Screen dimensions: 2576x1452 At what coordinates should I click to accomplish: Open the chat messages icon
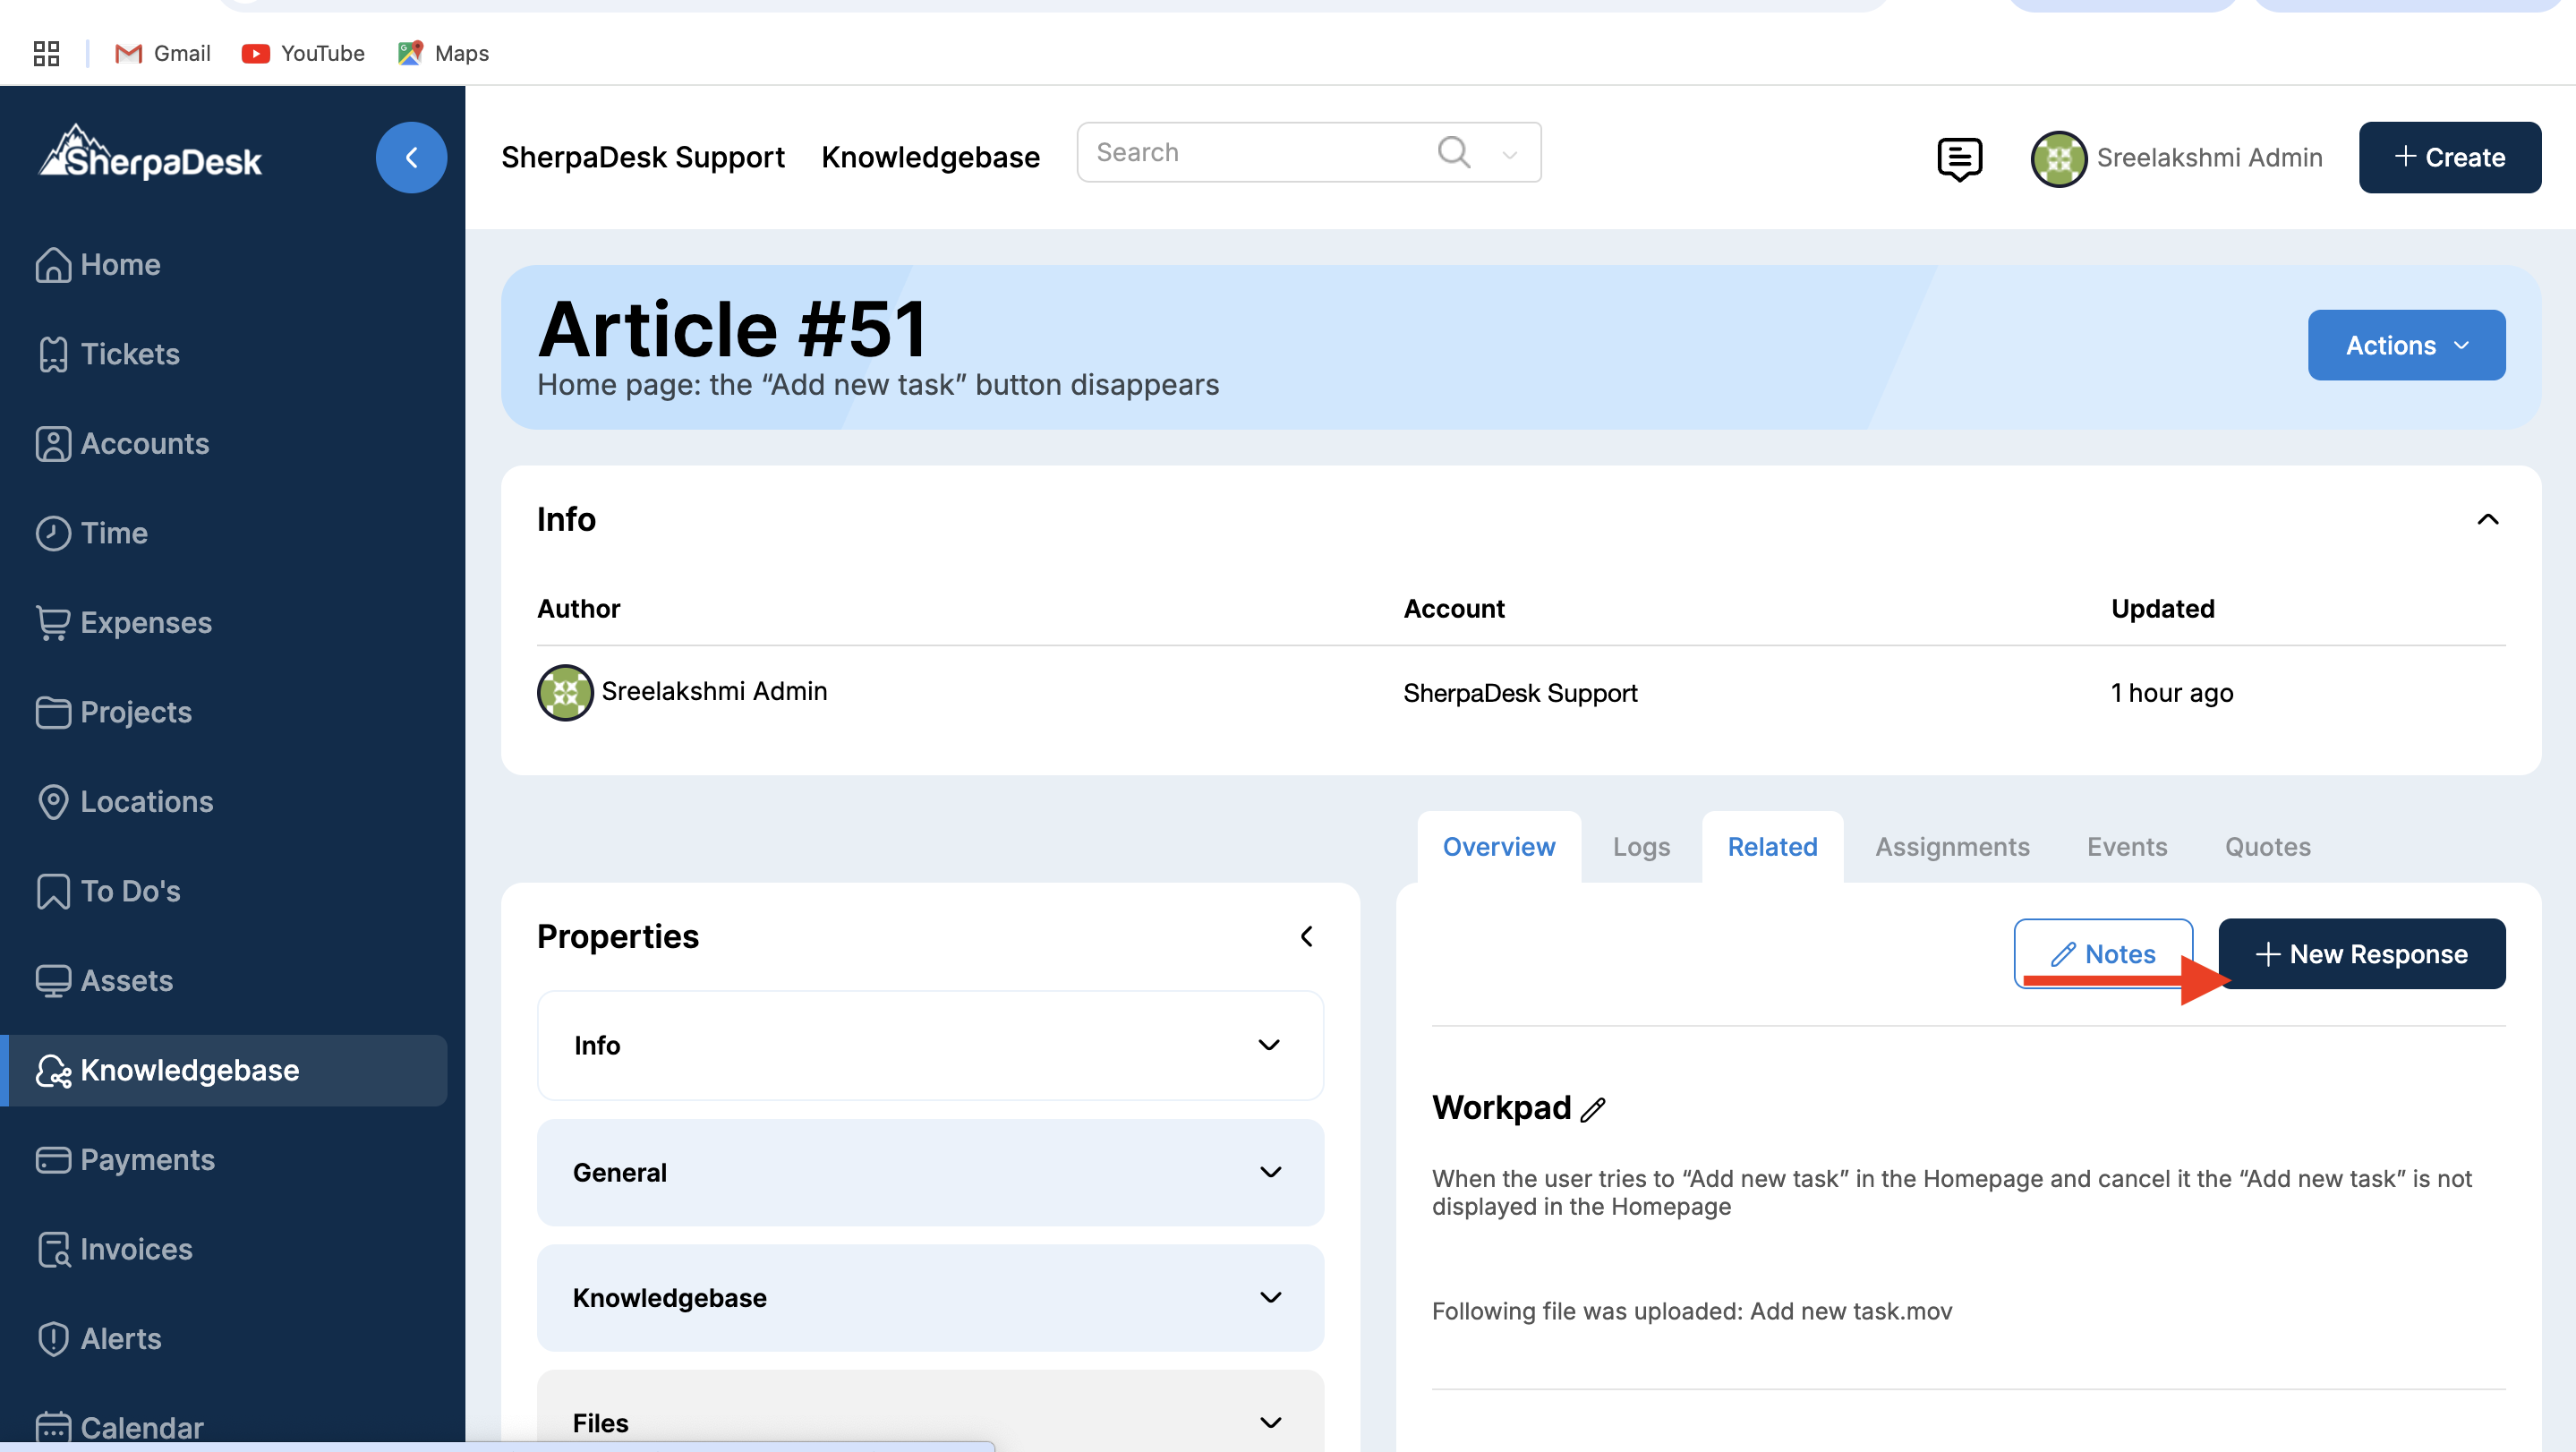tap(1959, 158)
